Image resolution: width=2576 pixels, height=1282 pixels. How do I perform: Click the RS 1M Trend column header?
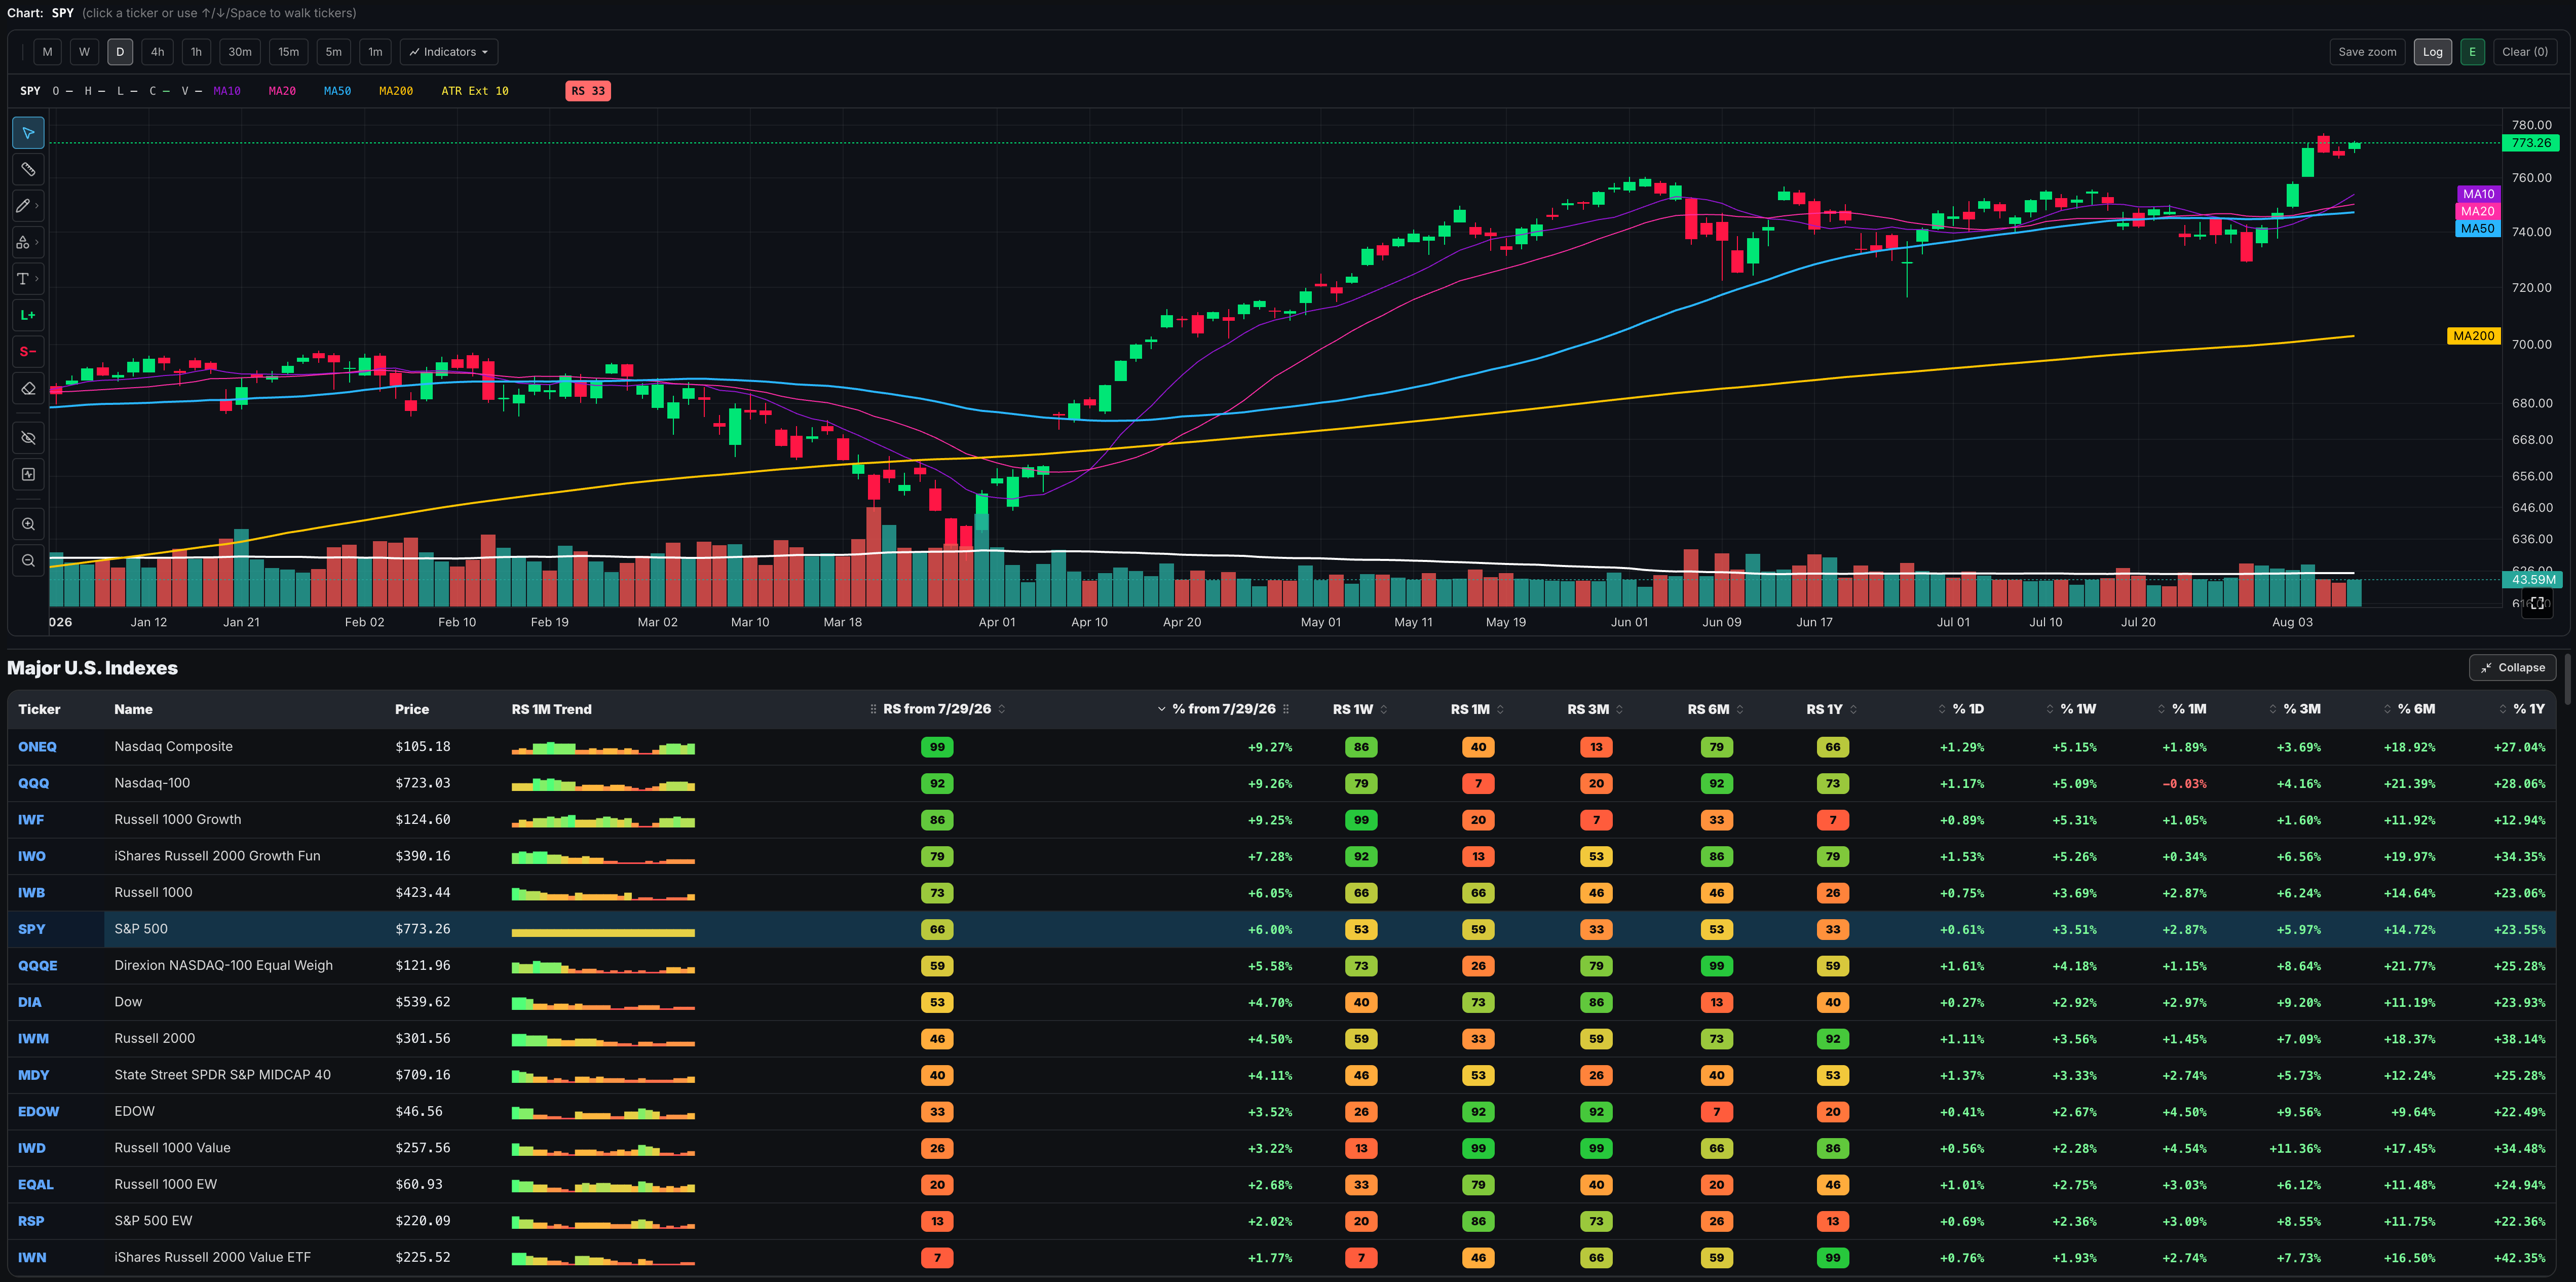pos(551,709)
